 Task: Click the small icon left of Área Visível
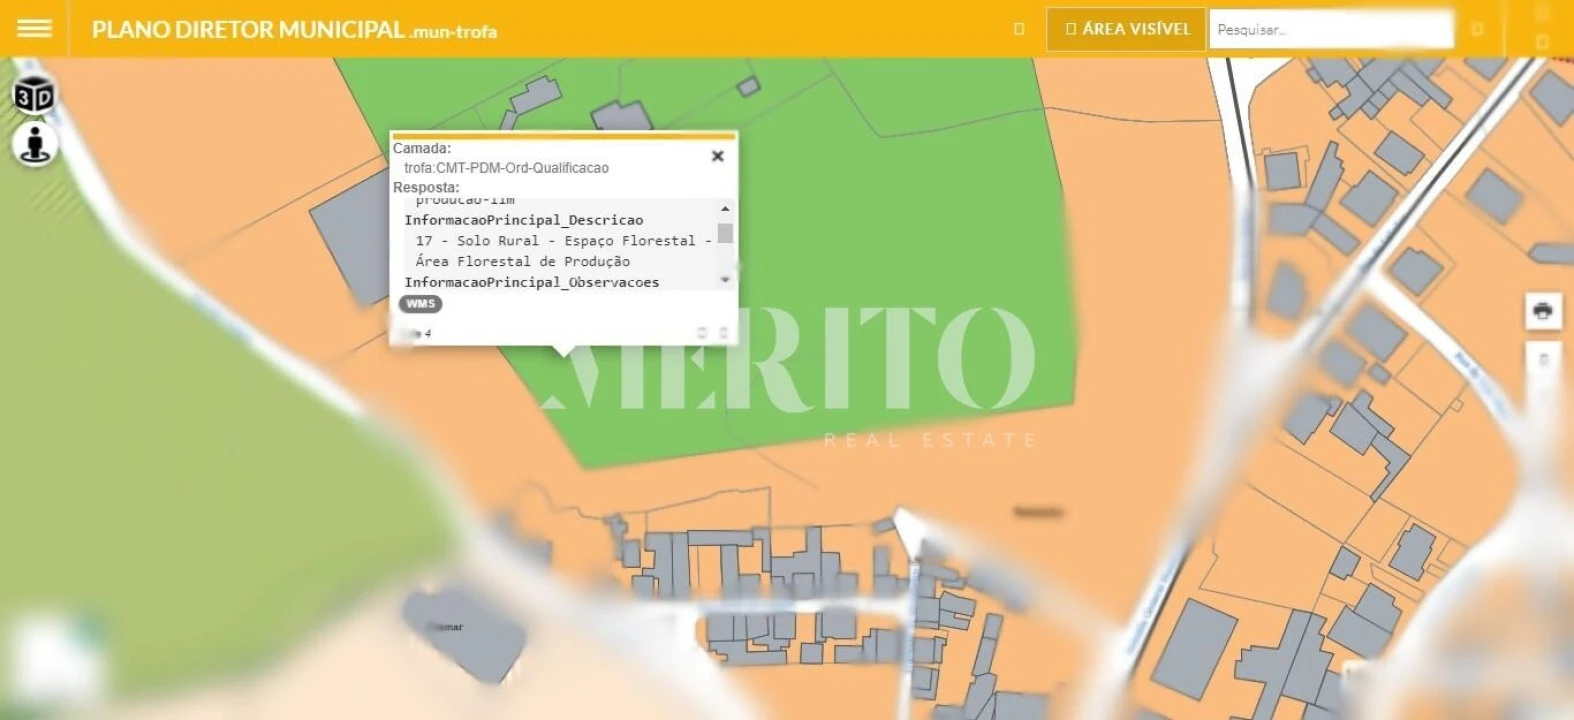pyautogui.click(x=1019, y=29)
